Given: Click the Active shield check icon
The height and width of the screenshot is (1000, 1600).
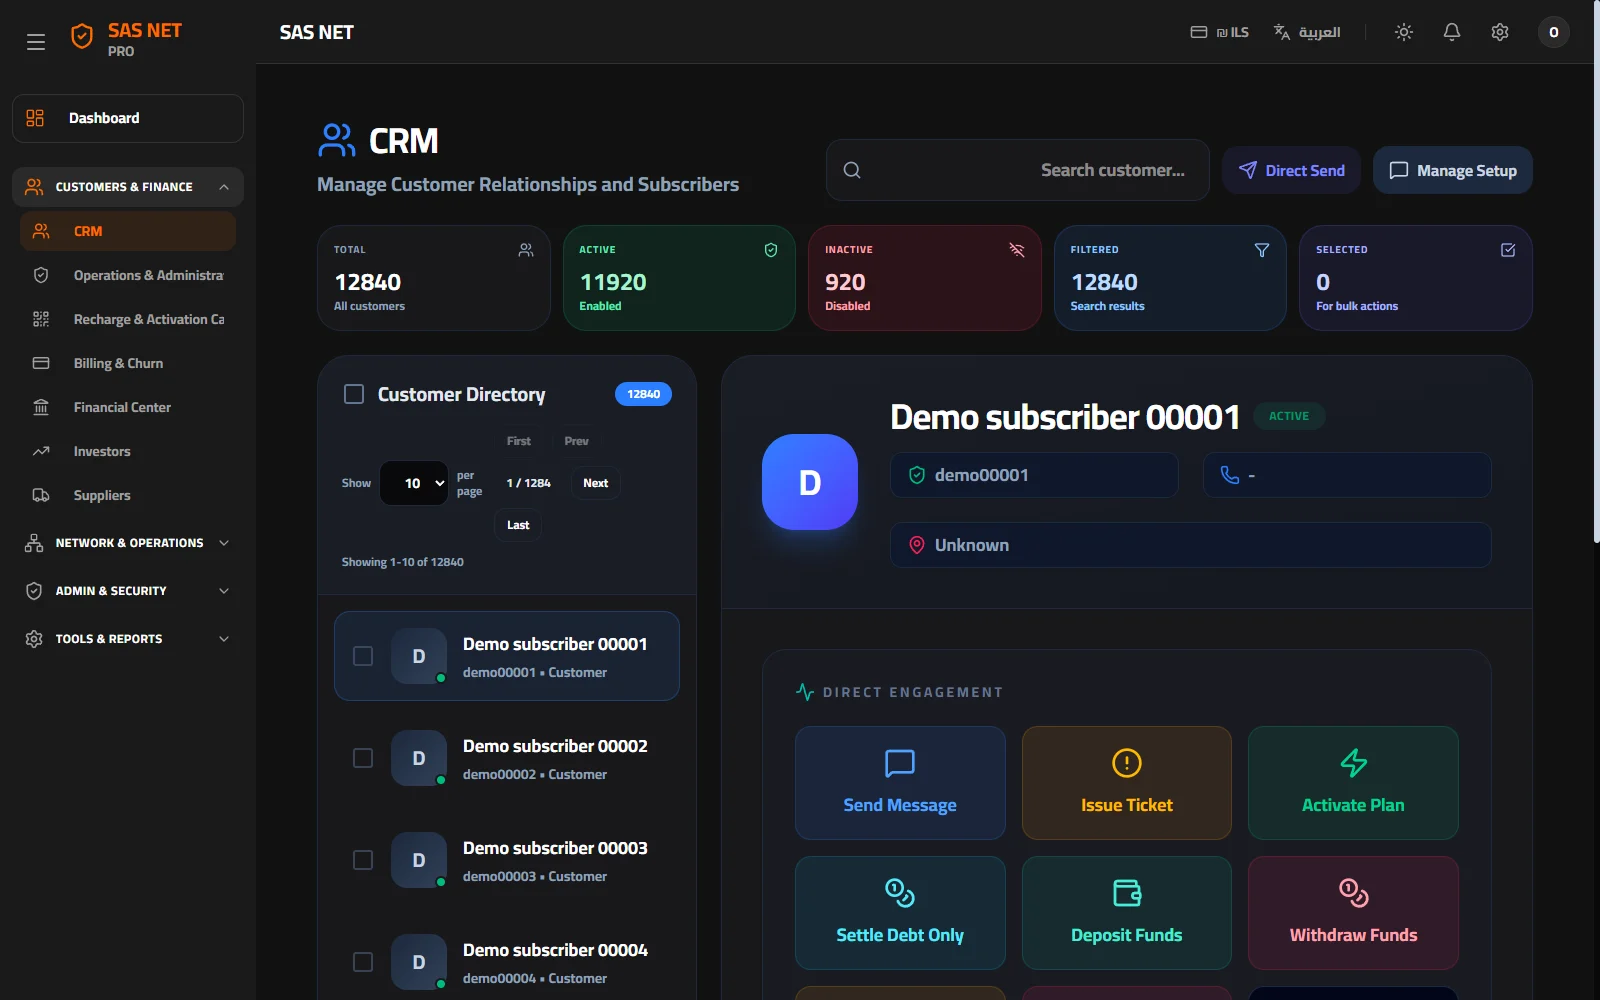Looking at the screenshot, I should (771, 250).
